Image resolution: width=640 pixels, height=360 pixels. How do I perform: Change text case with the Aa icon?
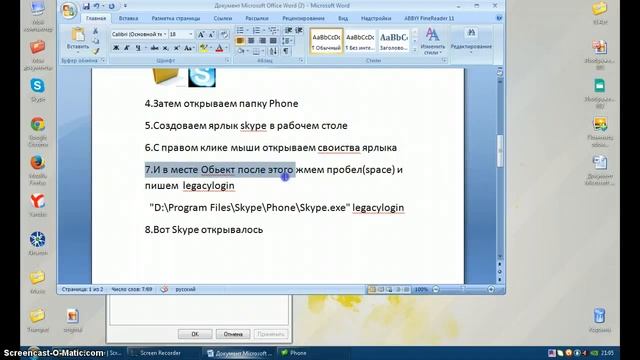[188, 48]
